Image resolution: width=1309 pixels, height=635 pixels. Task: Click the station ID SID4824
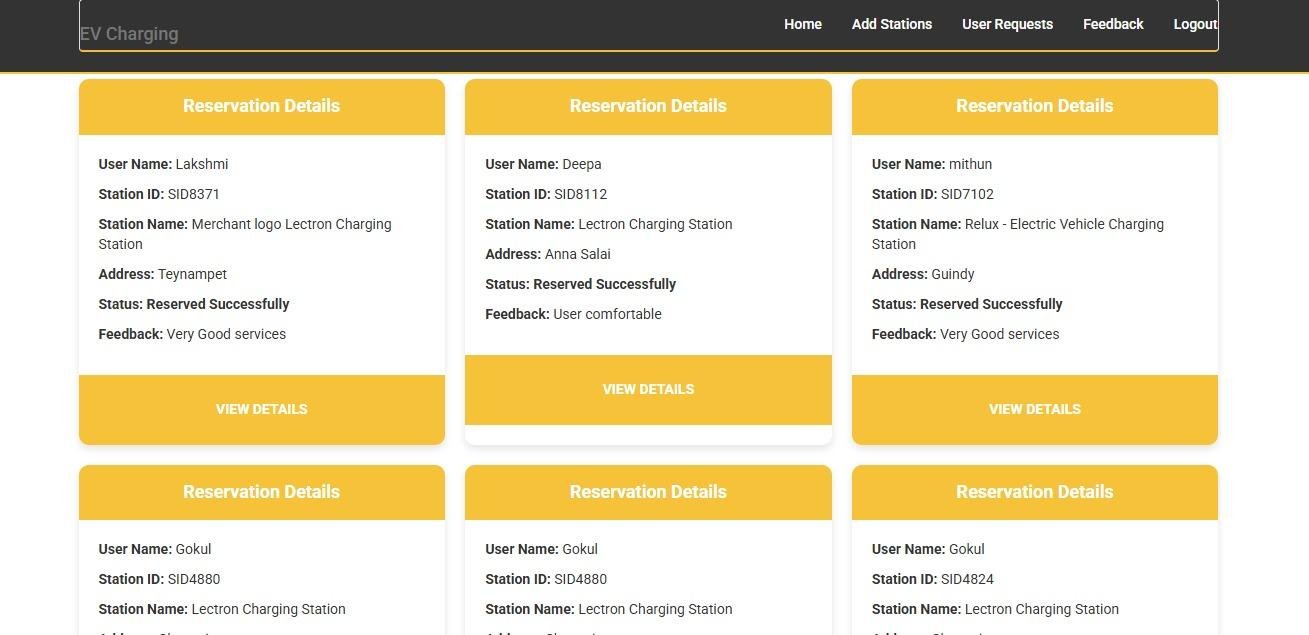(967, 579)
